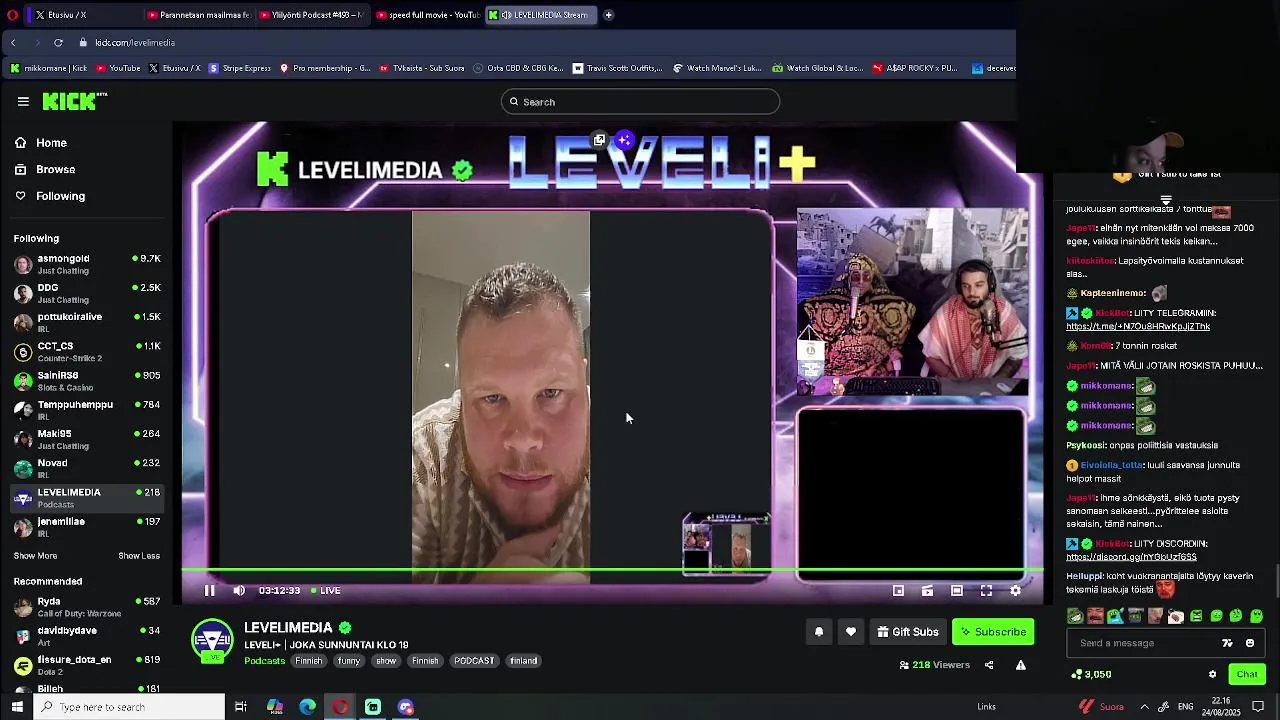Select the funny tag
The image size is (1280, 720).
[349, 661]
